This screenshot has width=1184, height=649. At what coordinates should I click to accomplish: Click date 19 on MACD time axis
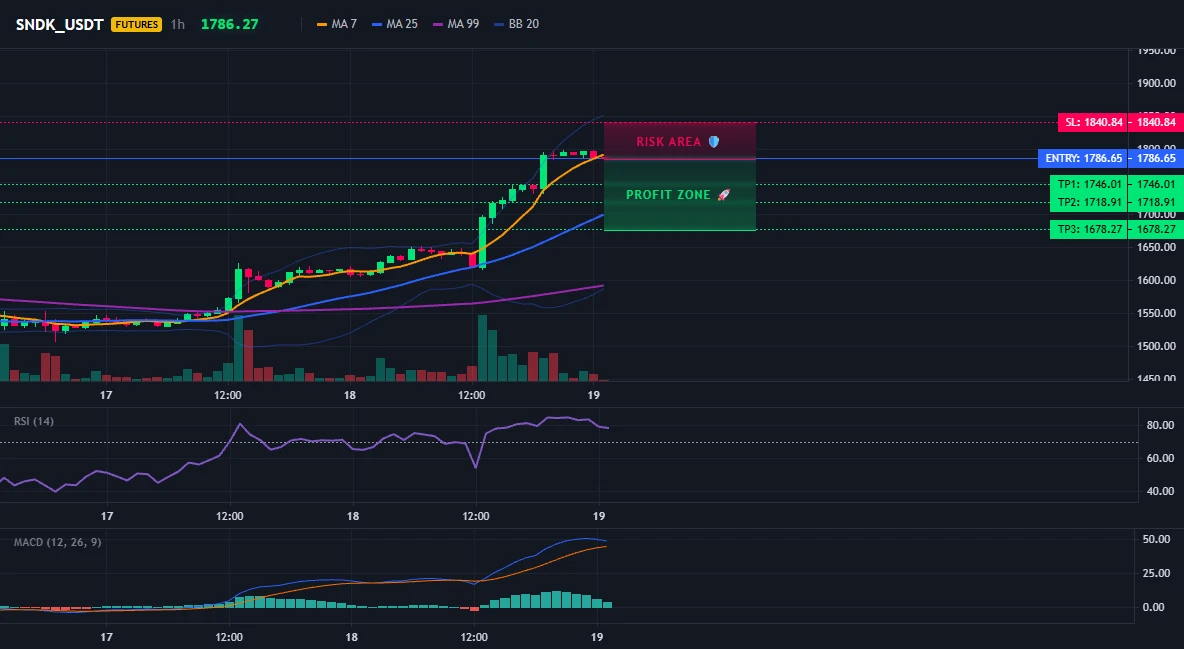click(x=597, y=637)
